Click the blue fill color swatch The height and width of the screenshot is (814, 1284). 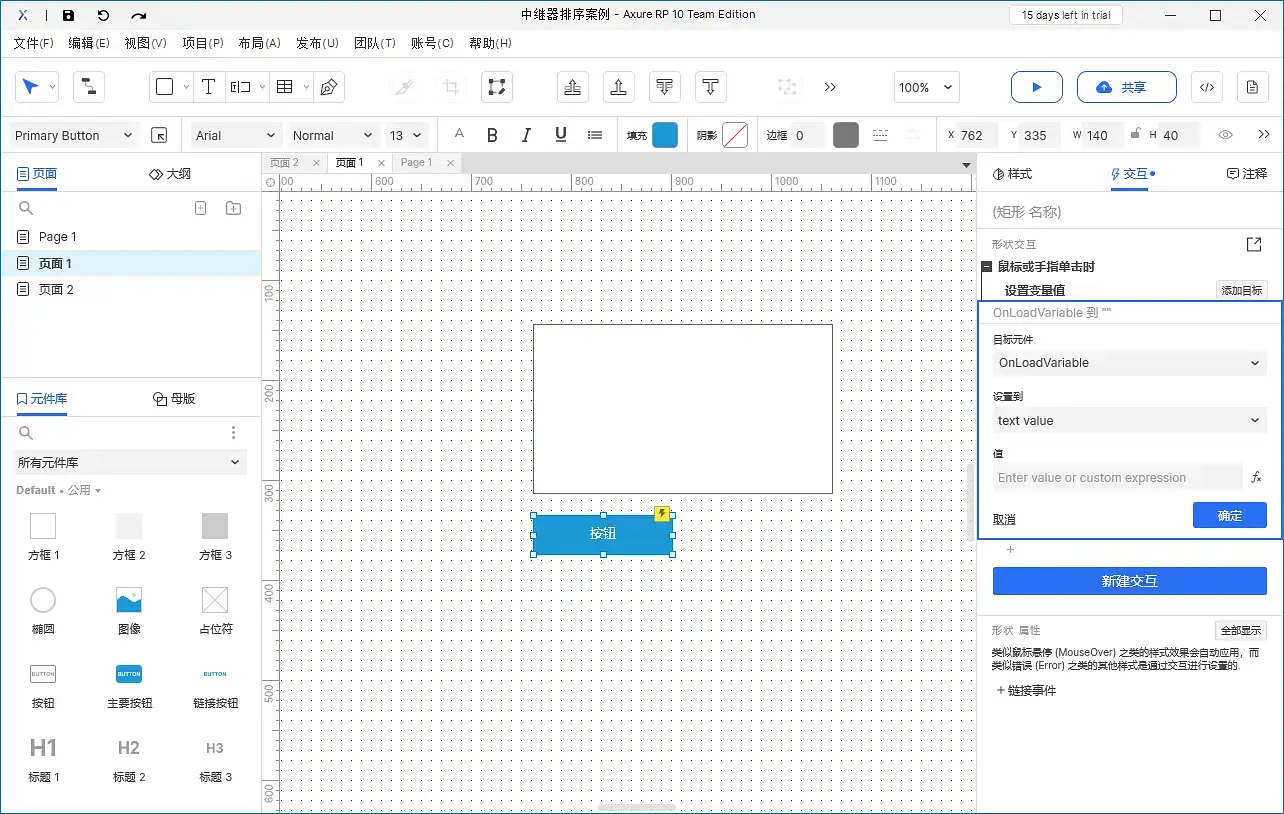tap(665, 135)
